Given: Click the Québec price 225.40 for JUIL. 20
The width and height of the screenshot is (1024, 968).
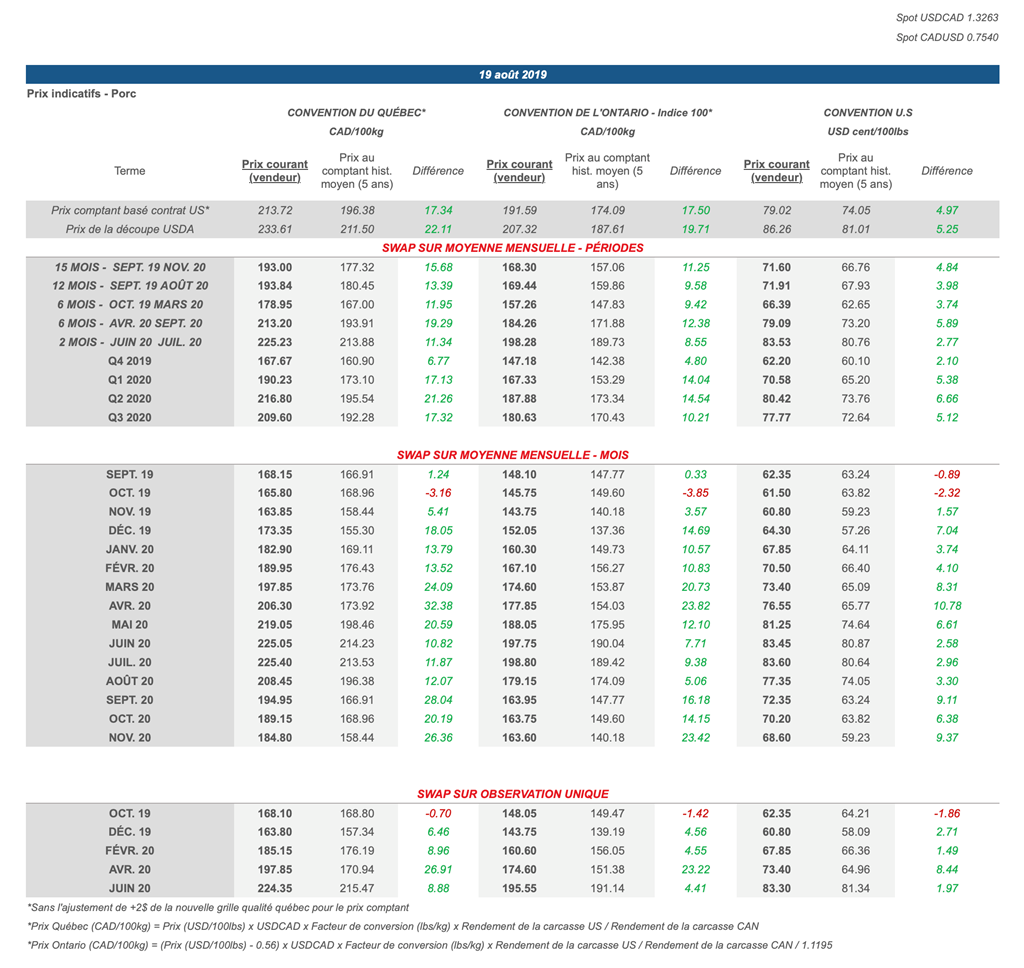Looking at the screenshot, I should [x=275, y=662].
